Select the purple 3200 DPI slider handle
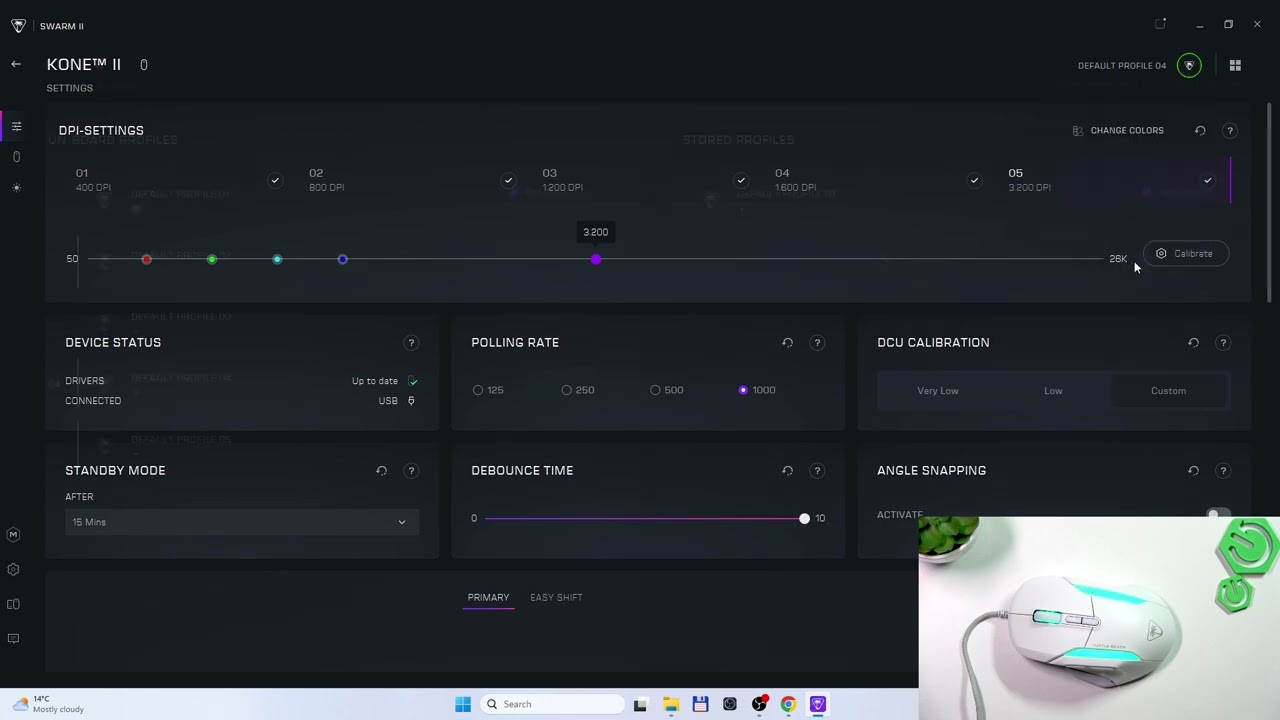This screenshot has height=720, width=1280. pyautogui.click(x=596, y=259)
